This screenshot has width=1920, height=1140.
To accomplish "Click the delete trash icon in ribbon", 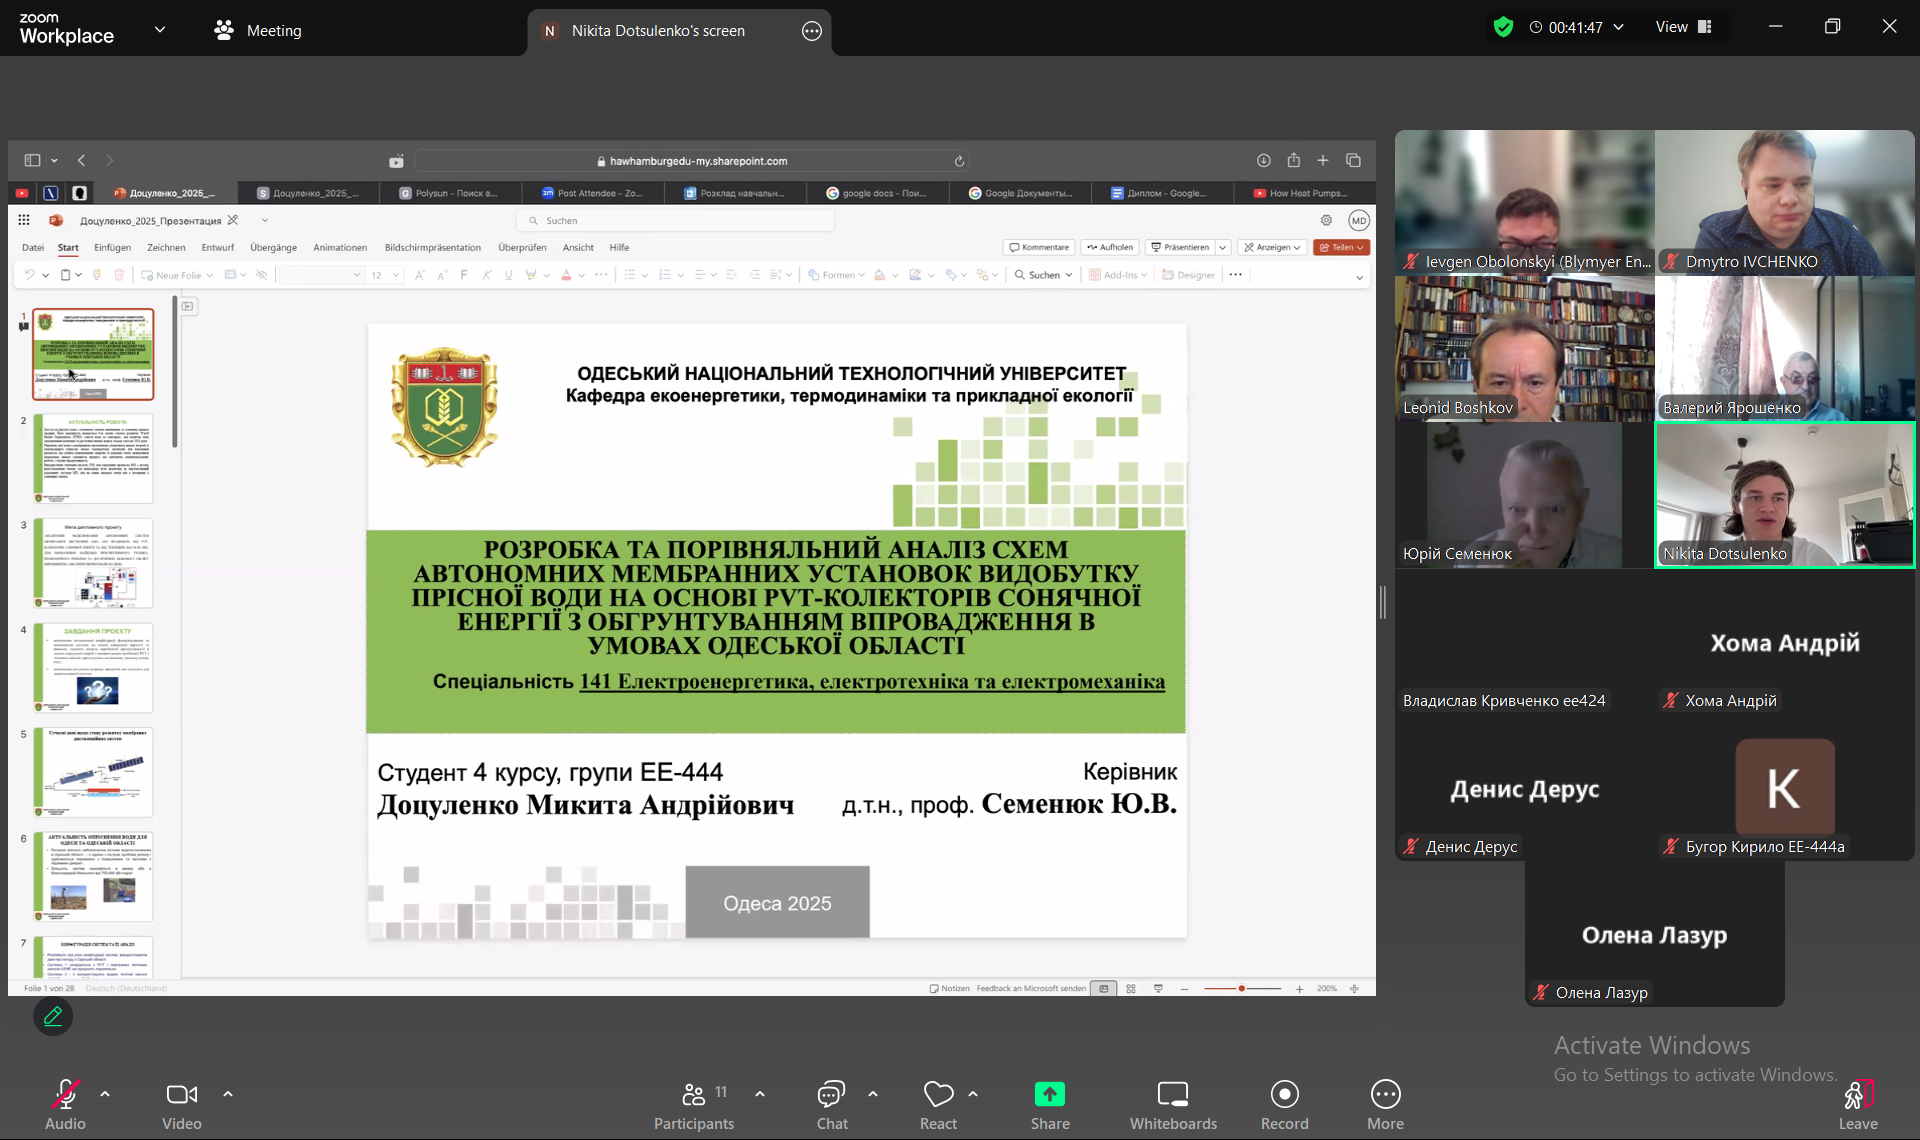I will tap(119, 275).
